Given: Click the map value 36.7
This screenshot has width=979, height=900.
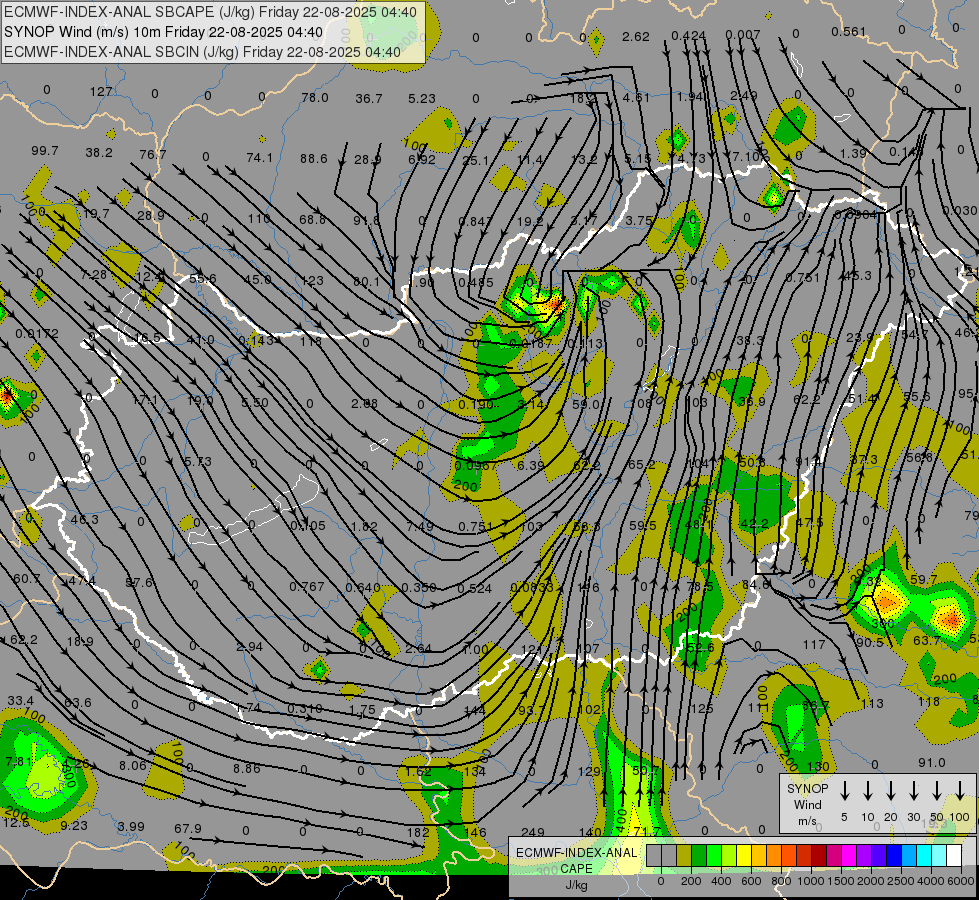Looking at the screenshot, I should [368, 99].
